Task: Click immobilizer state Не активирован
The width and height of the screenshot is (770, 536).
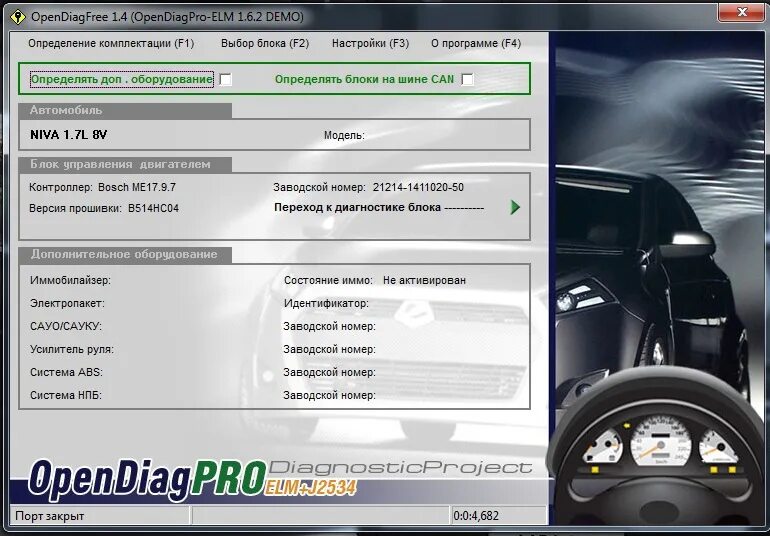Action: (x=424, y=280)
